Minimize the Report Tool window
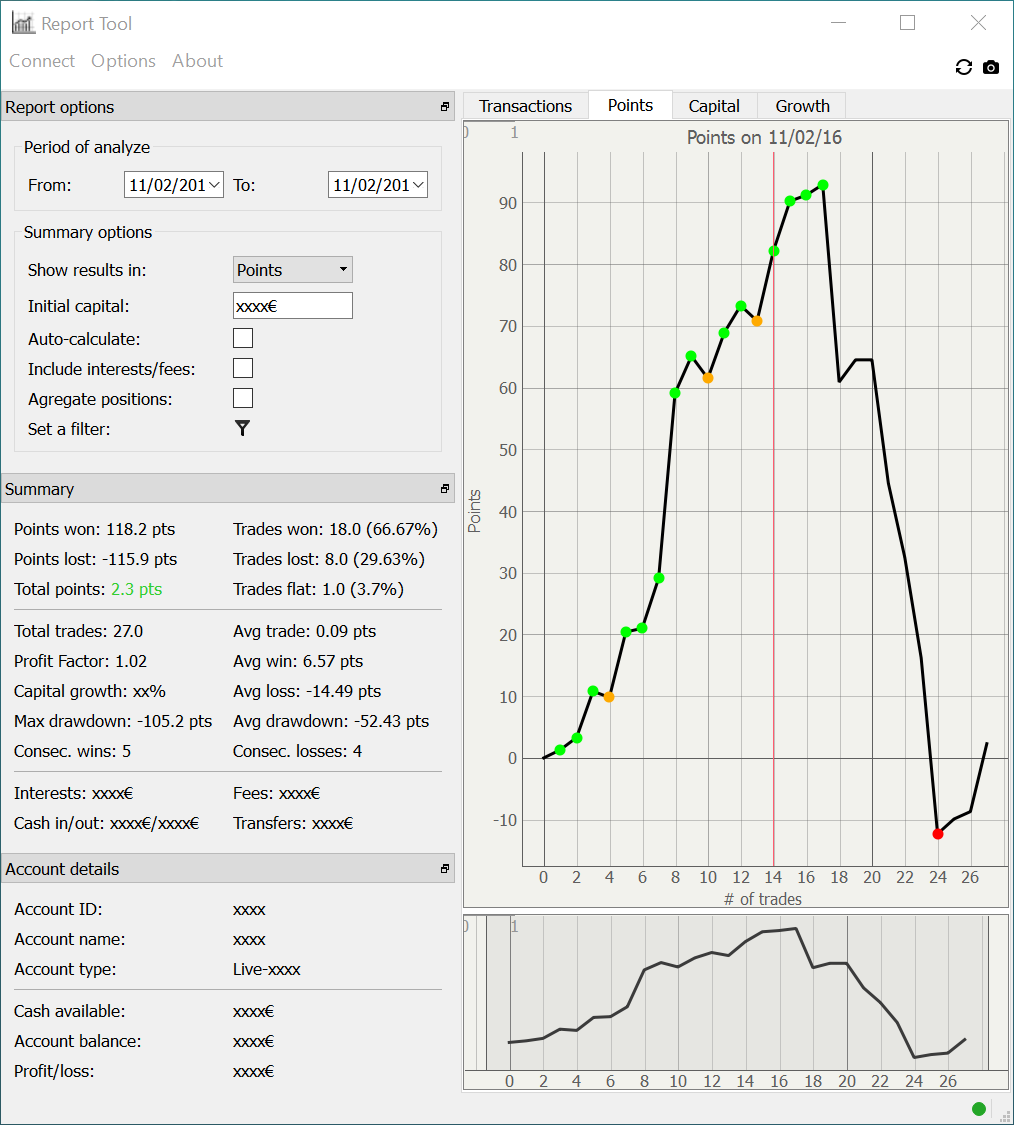1014x1125 pixels. (838, 23)
